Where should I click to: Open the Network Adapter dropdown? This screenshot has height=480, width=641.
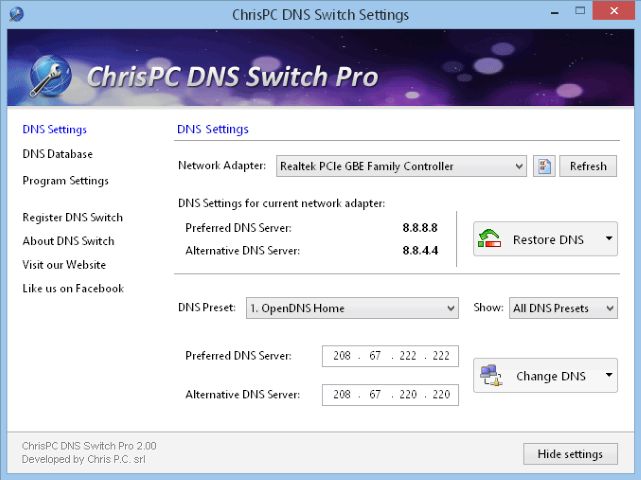[x=401, y=166]
